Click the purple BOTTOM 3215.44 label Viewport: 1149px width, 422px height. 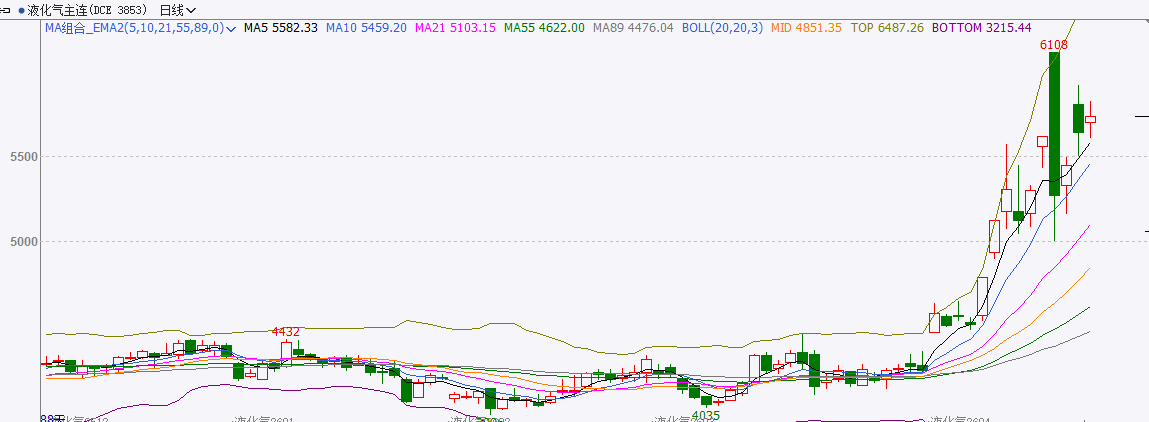(979, 28)
